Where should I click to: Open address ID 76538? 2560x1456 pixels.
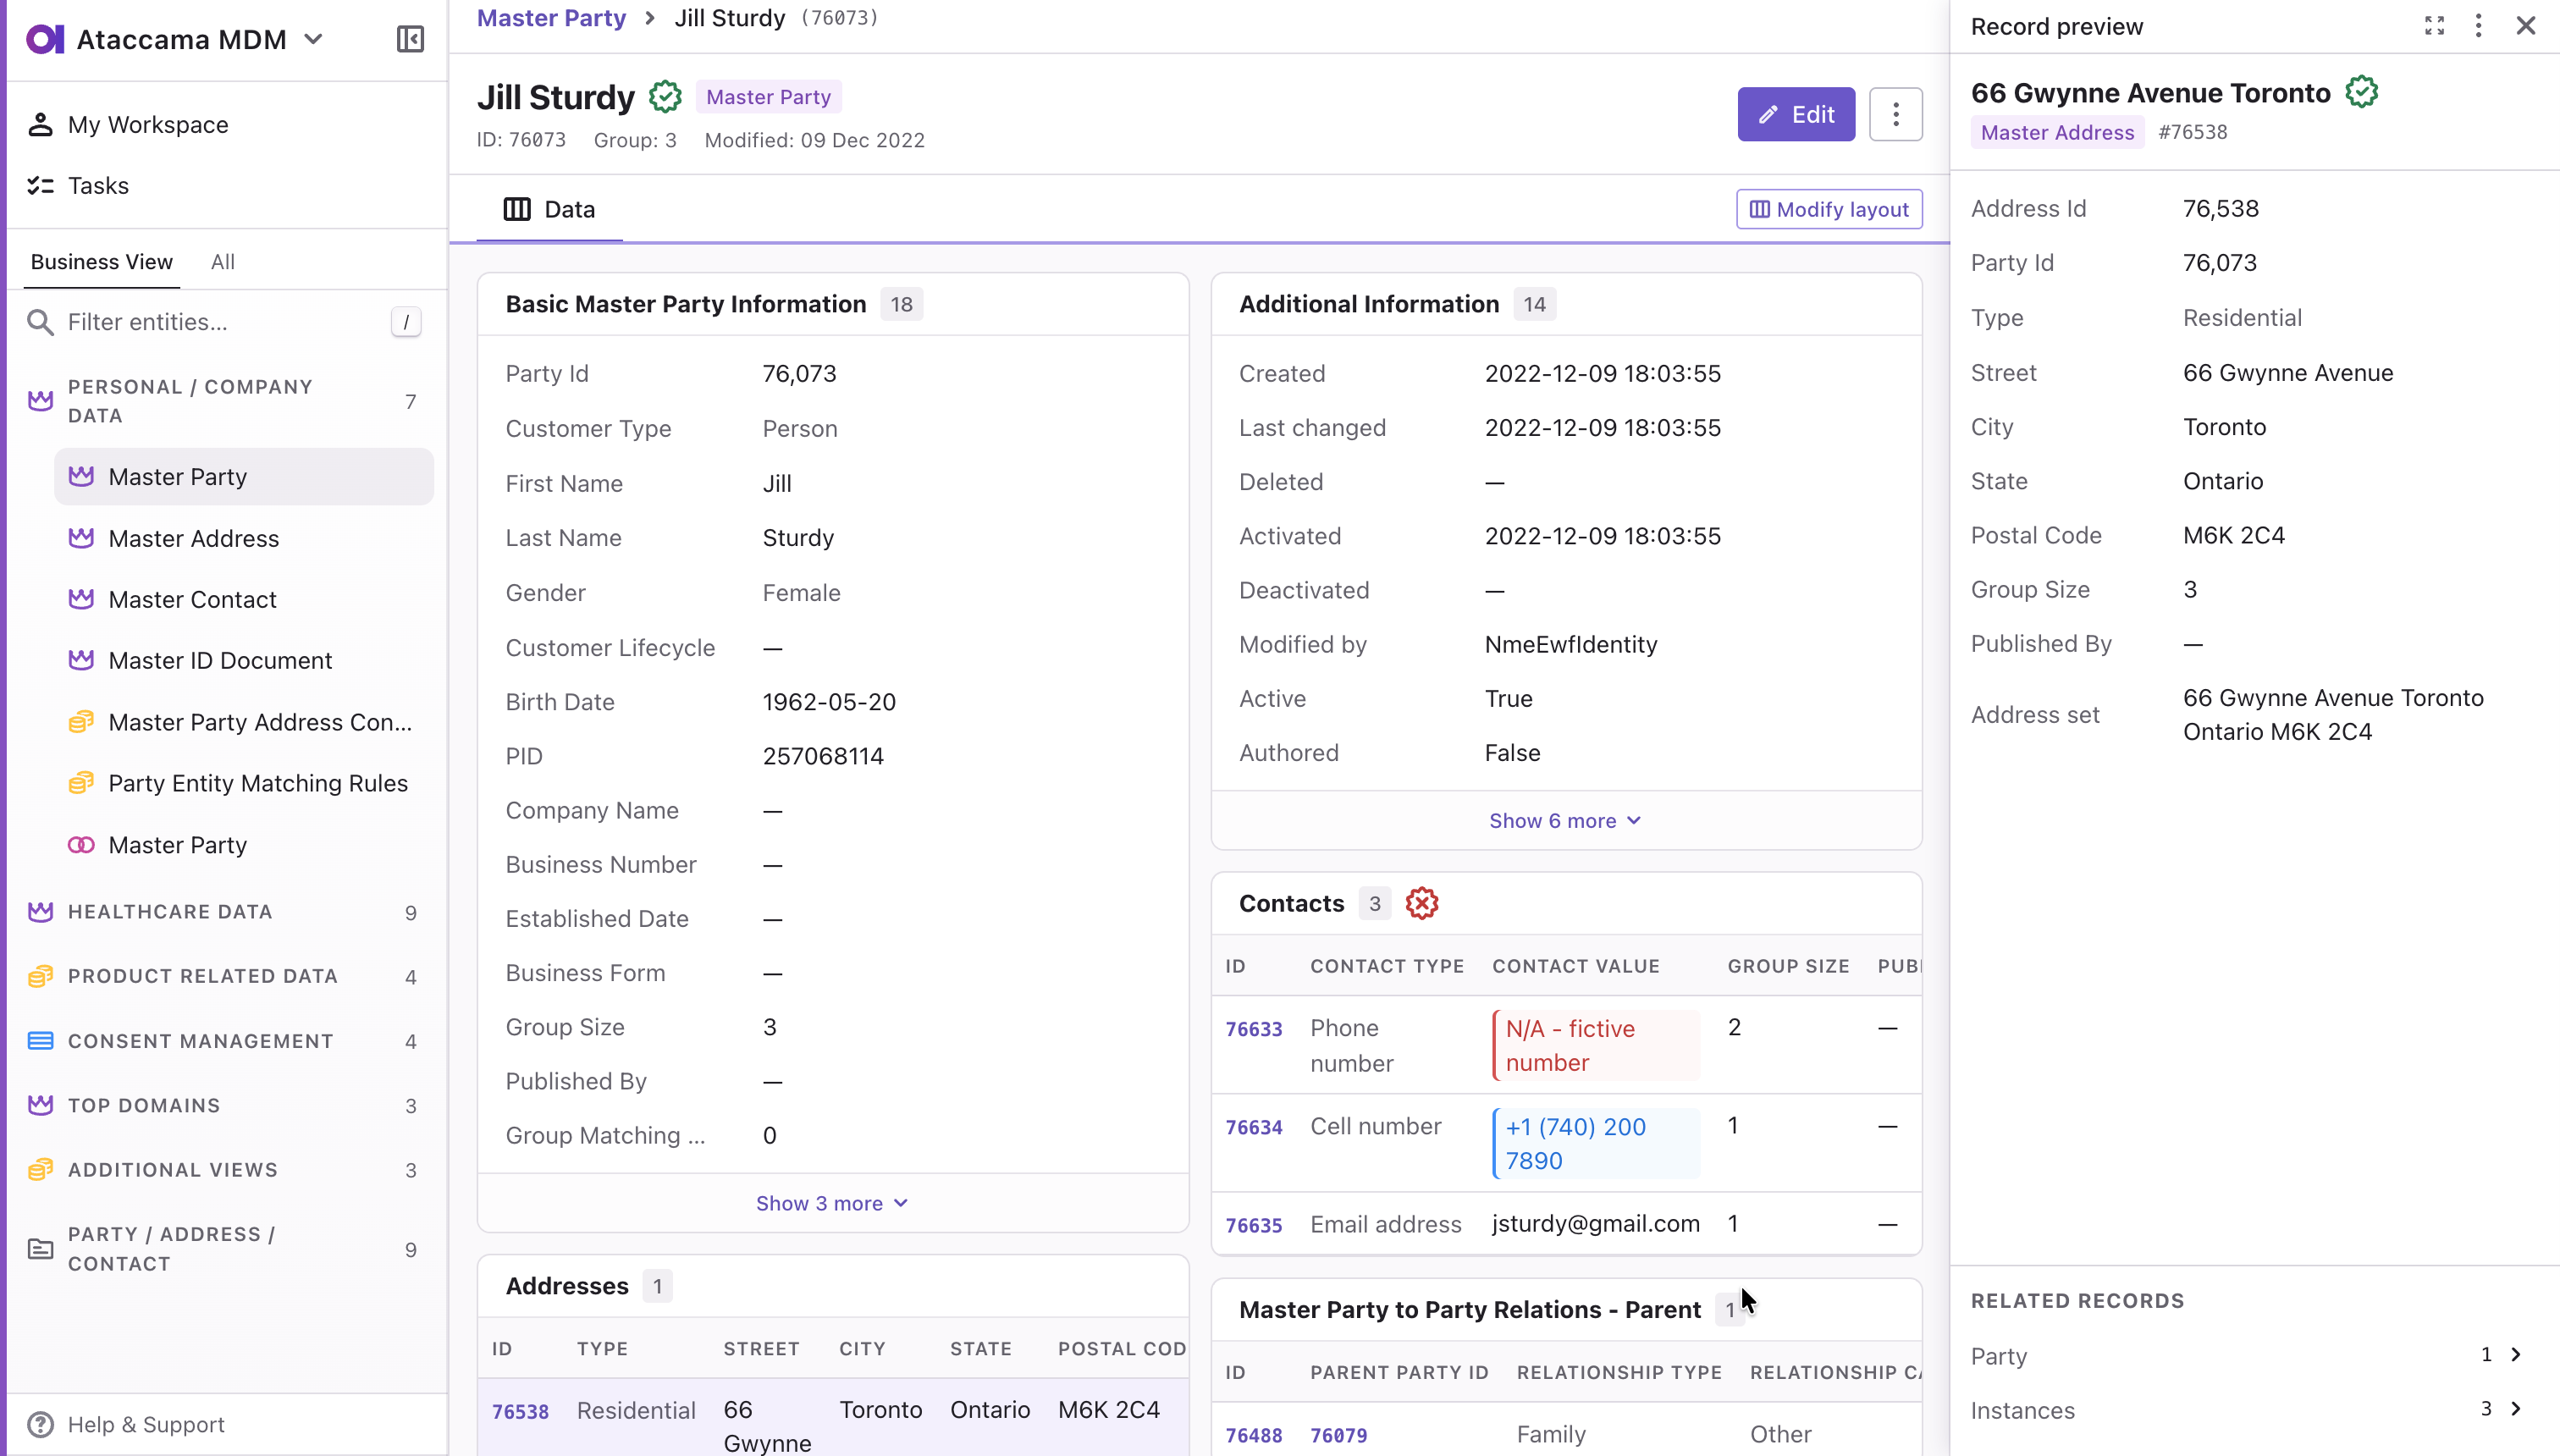[x=520, y=1411]
